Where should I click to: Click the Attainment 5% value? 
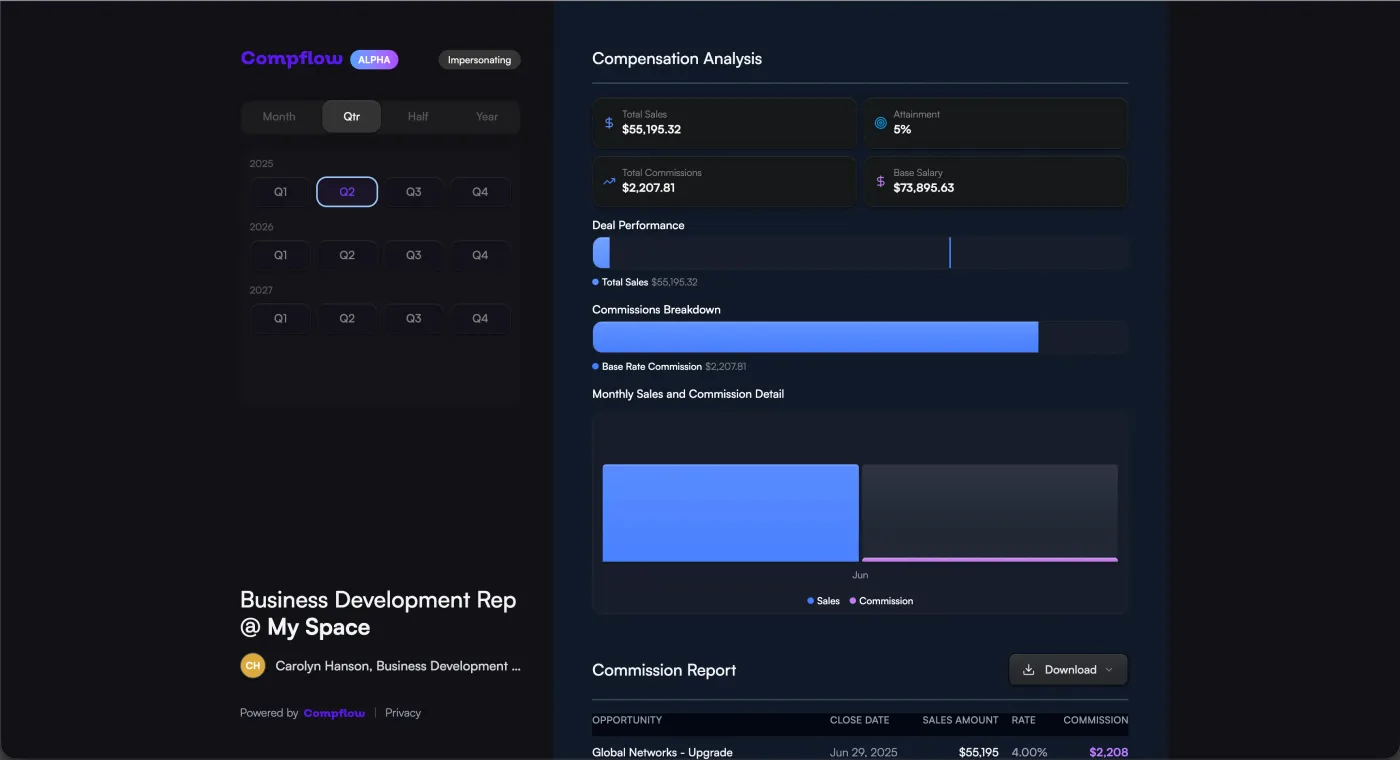point(902,130)
